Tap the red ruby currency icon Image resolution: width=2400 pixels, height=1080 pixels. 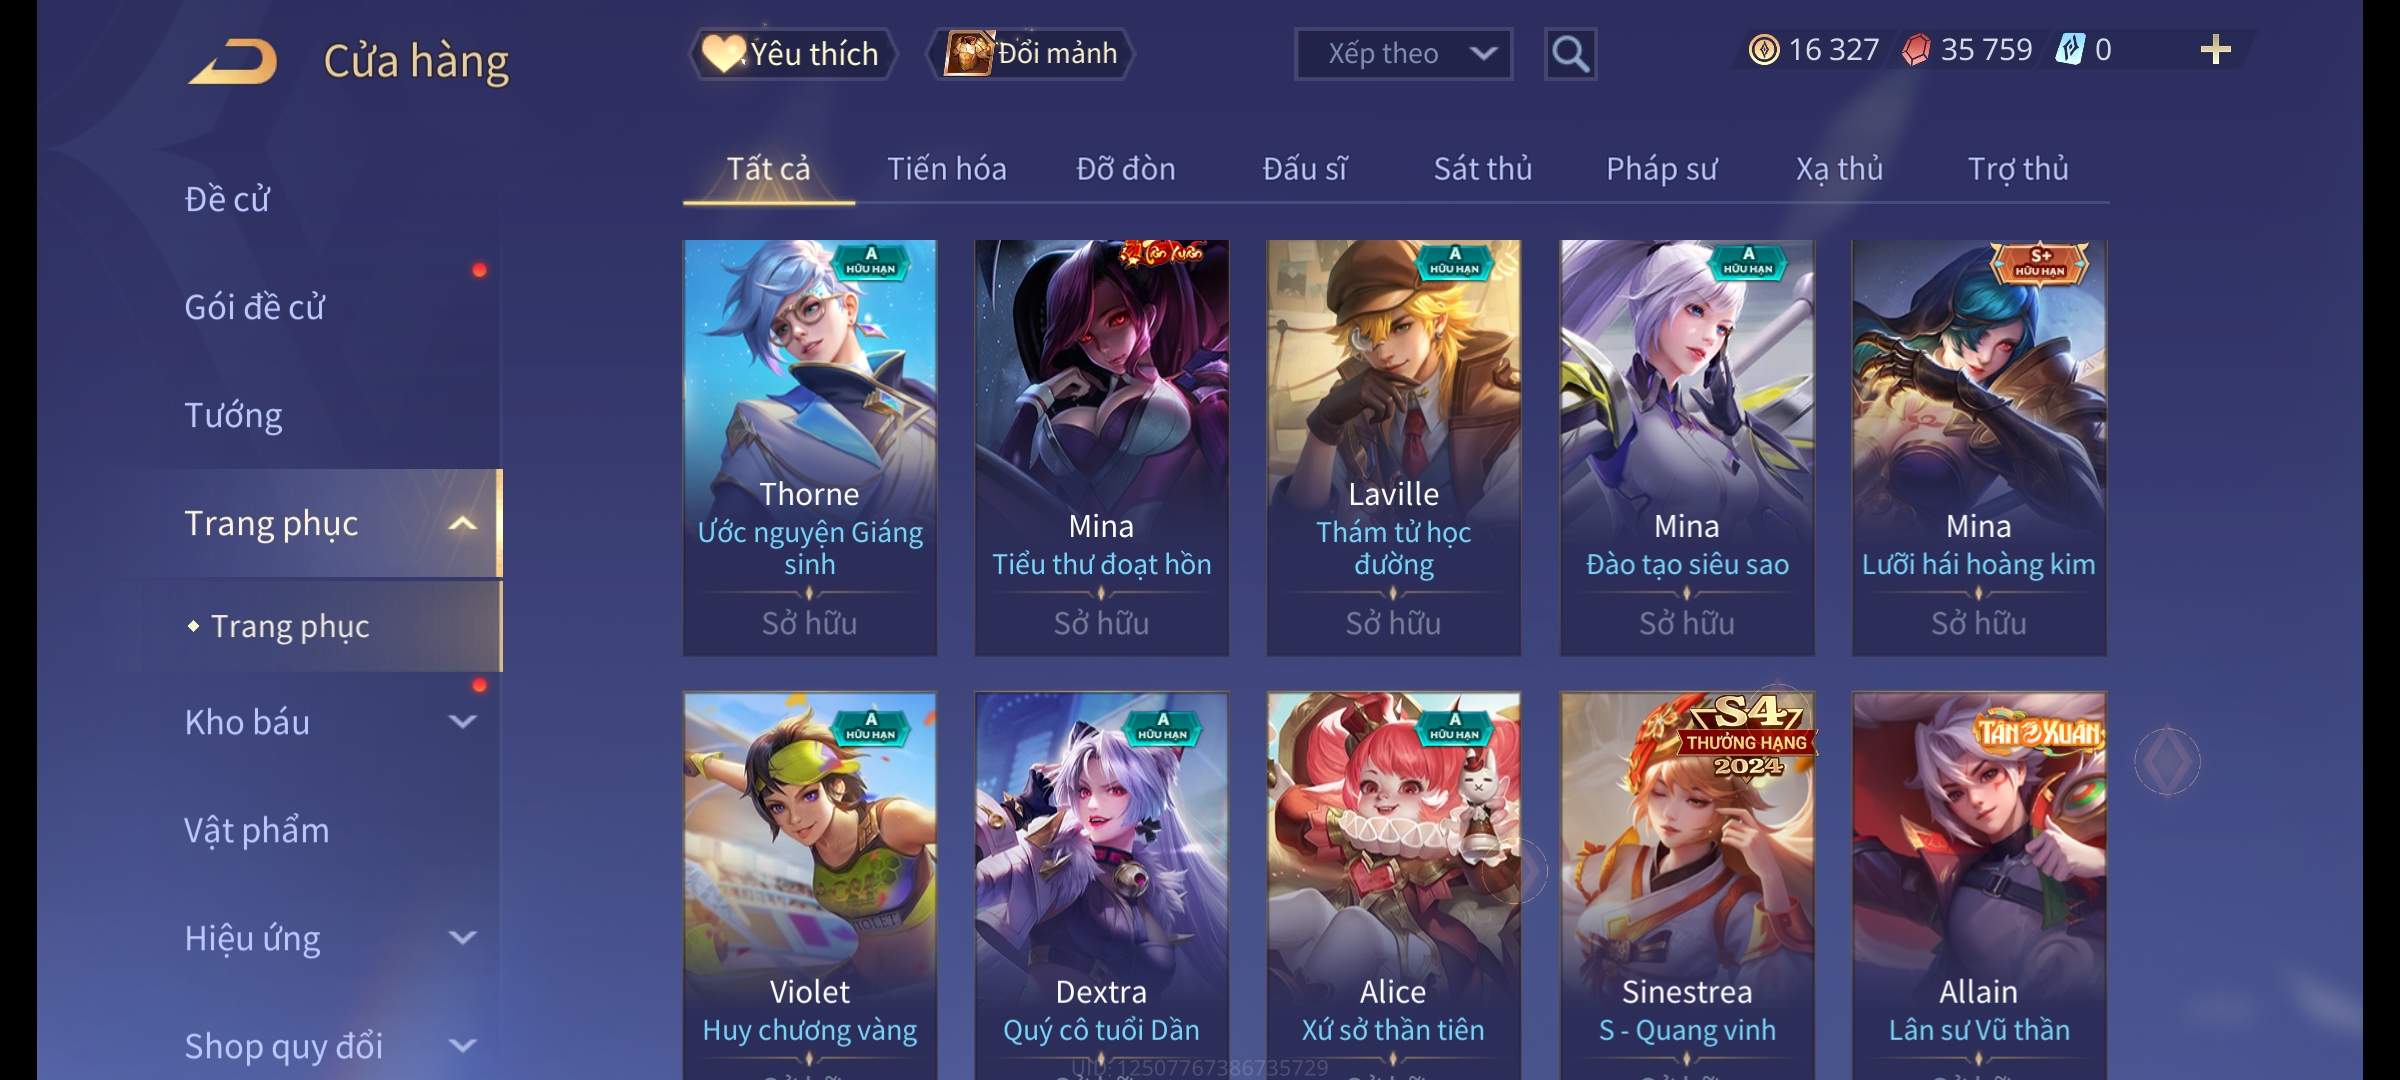click(1915, 50)
